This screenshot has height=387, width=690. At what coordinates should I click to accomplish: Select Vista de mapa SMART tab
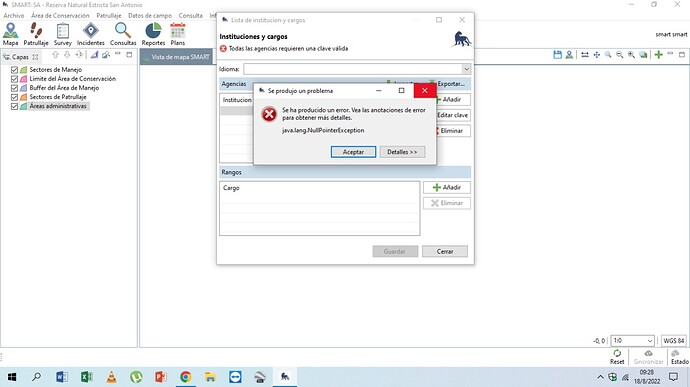click(176, 57)
